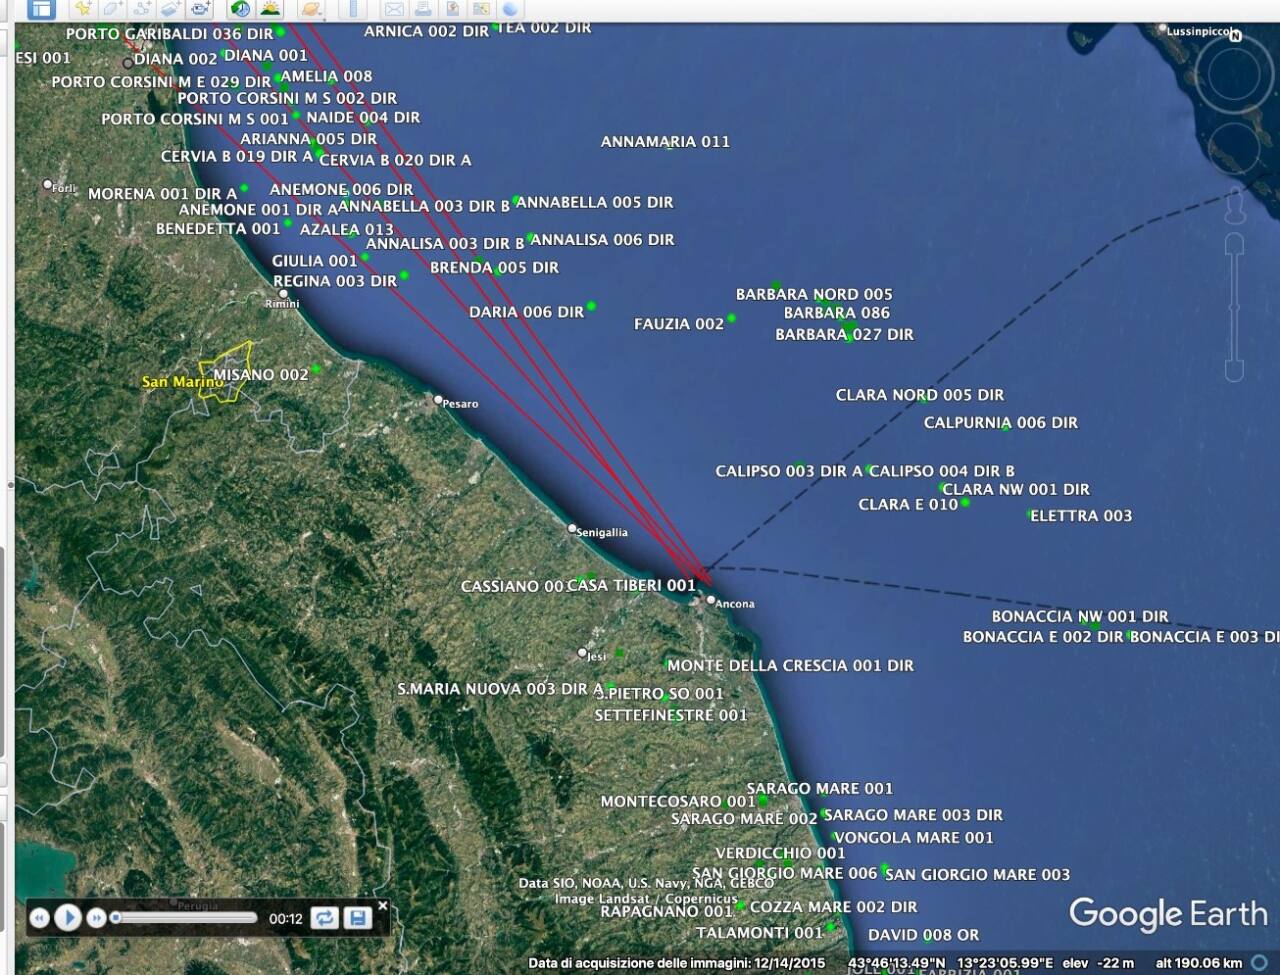Image resolution: width=1280 pixels, height=975 pixels.
Task: Click the tour progress slider handle
Action: coord(116,917)
